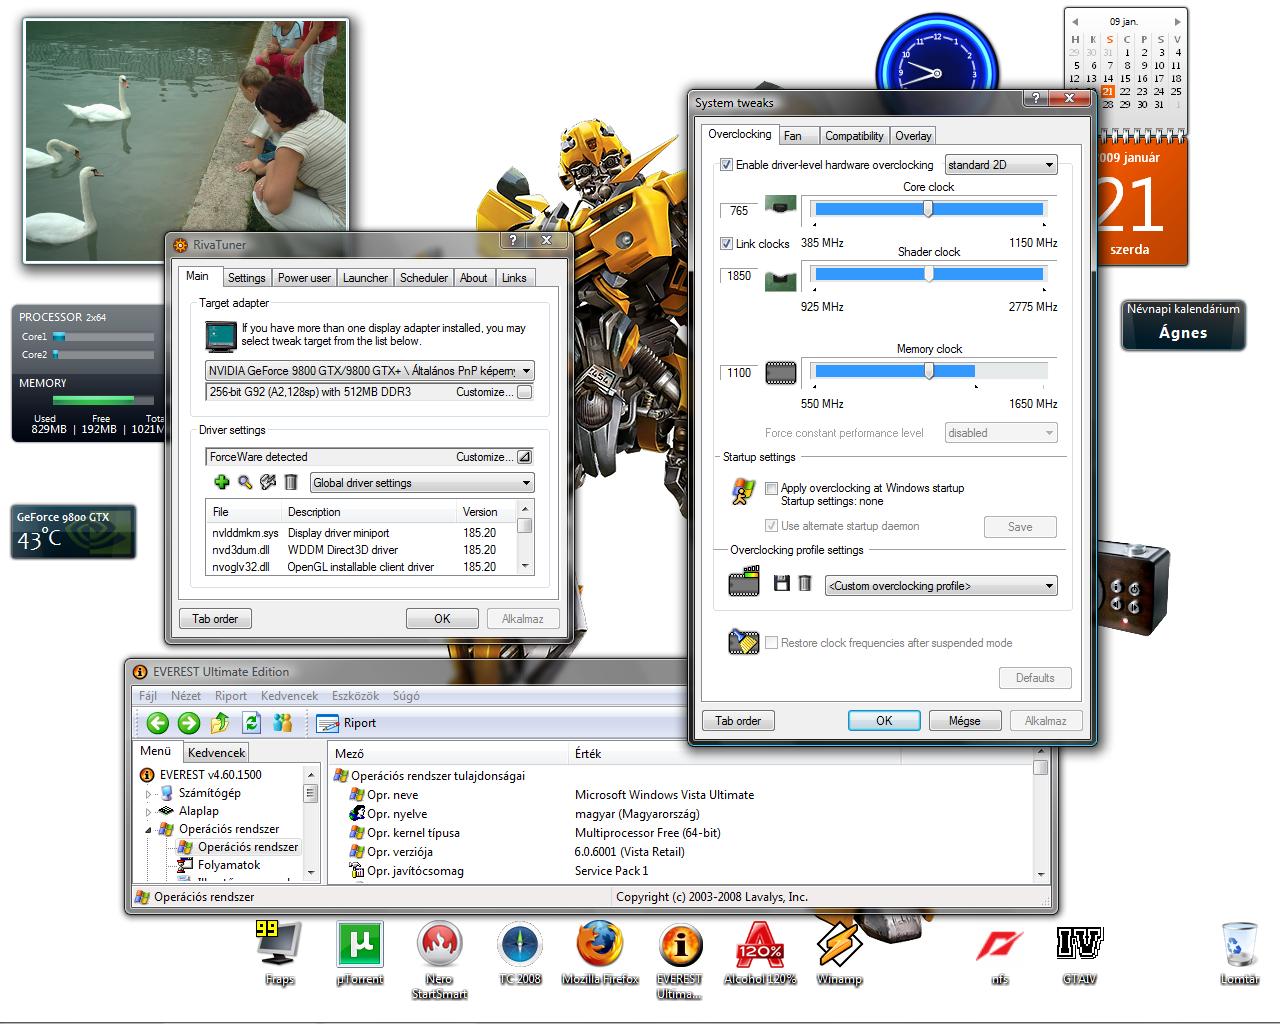Open the Nero StartSmart desktop icon
The height and width of the screenshot is (1024, 1280).
click(x=440, y=959)
